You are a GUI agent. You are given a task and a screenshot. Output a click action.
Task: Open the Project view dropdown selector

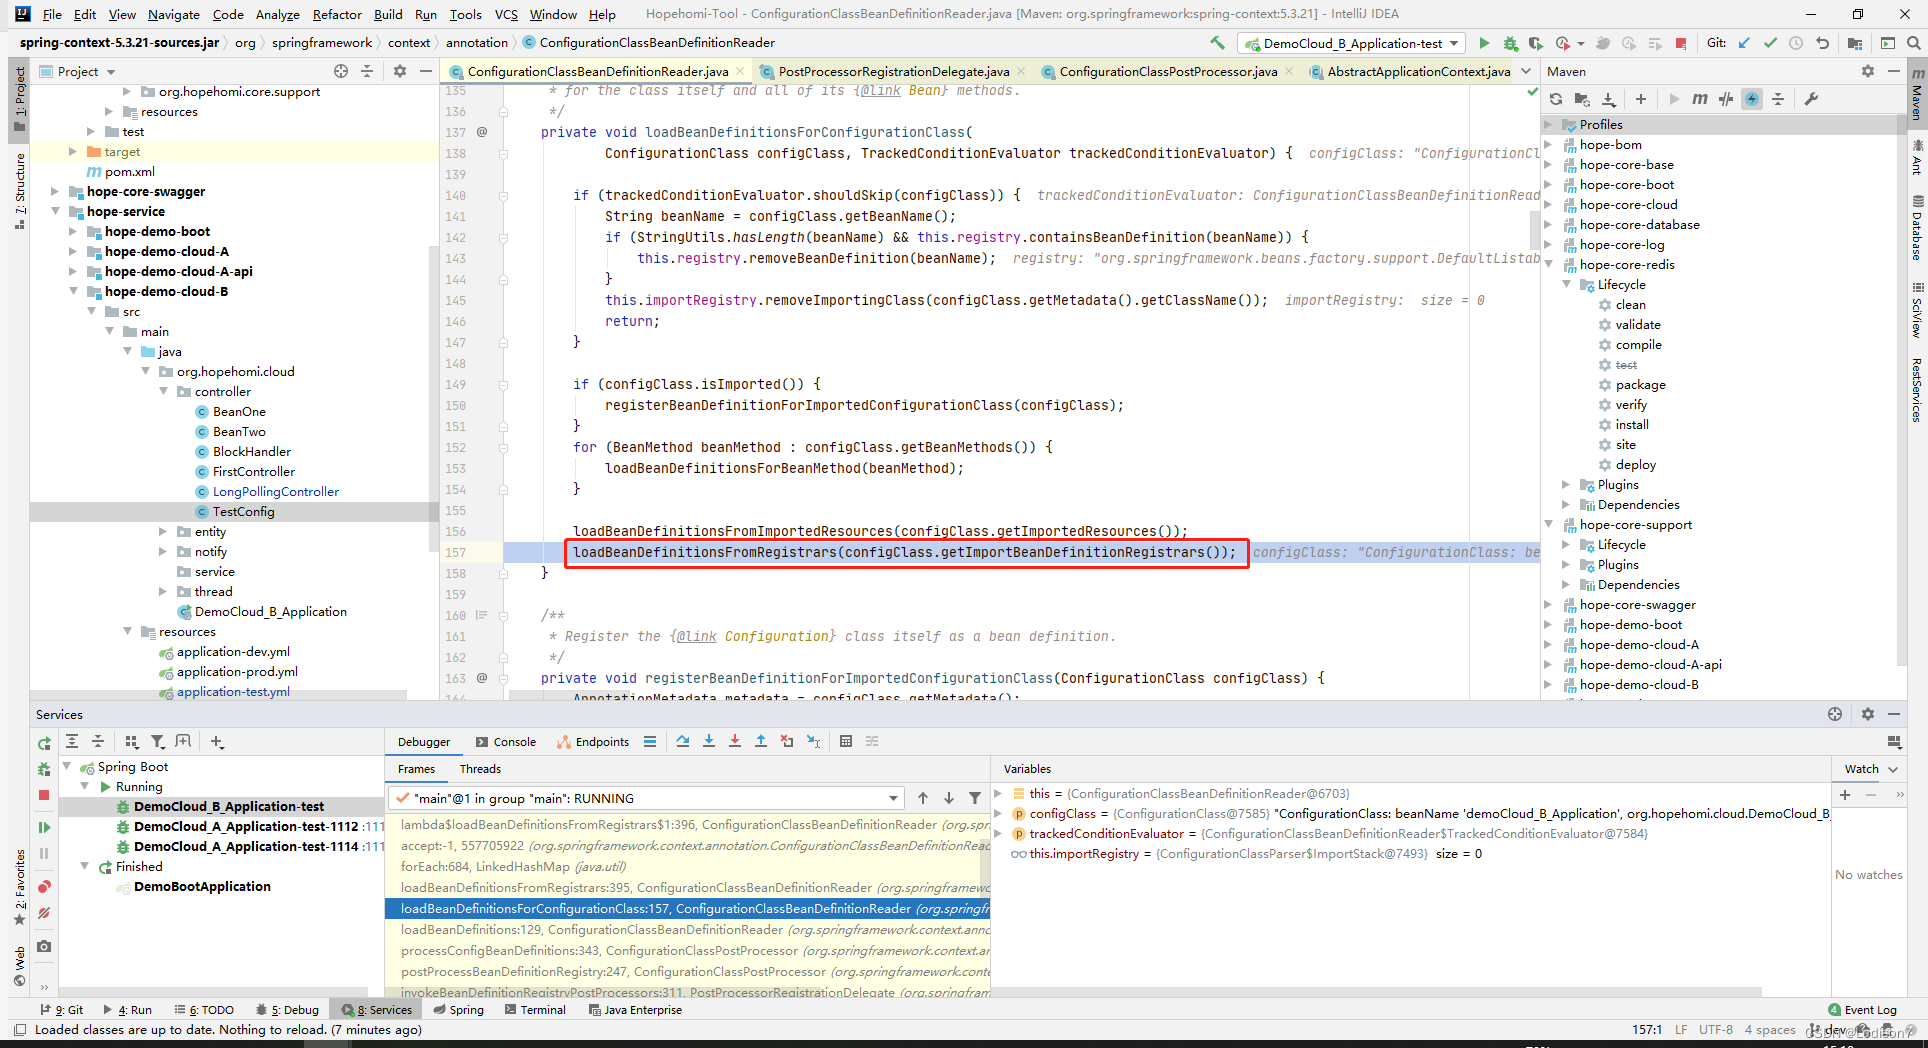pos(78,71)
